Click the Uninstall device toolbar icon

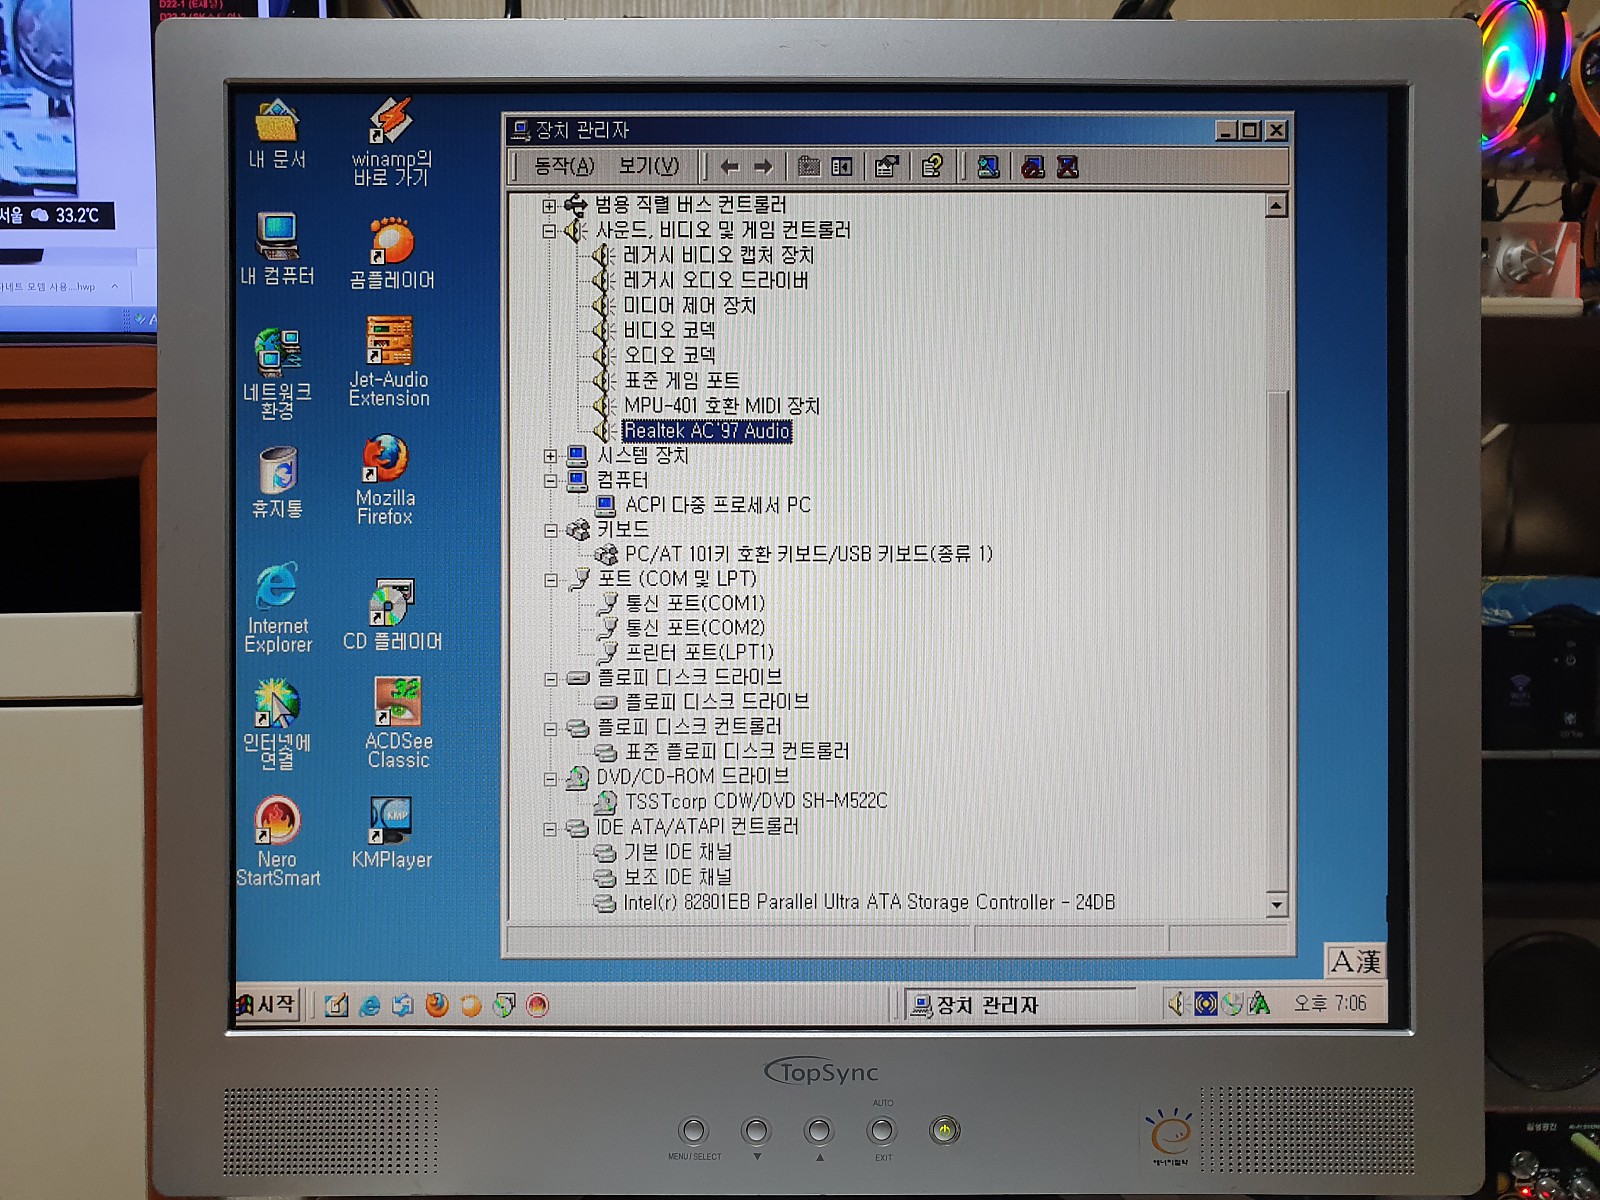tap(1068, 167)
